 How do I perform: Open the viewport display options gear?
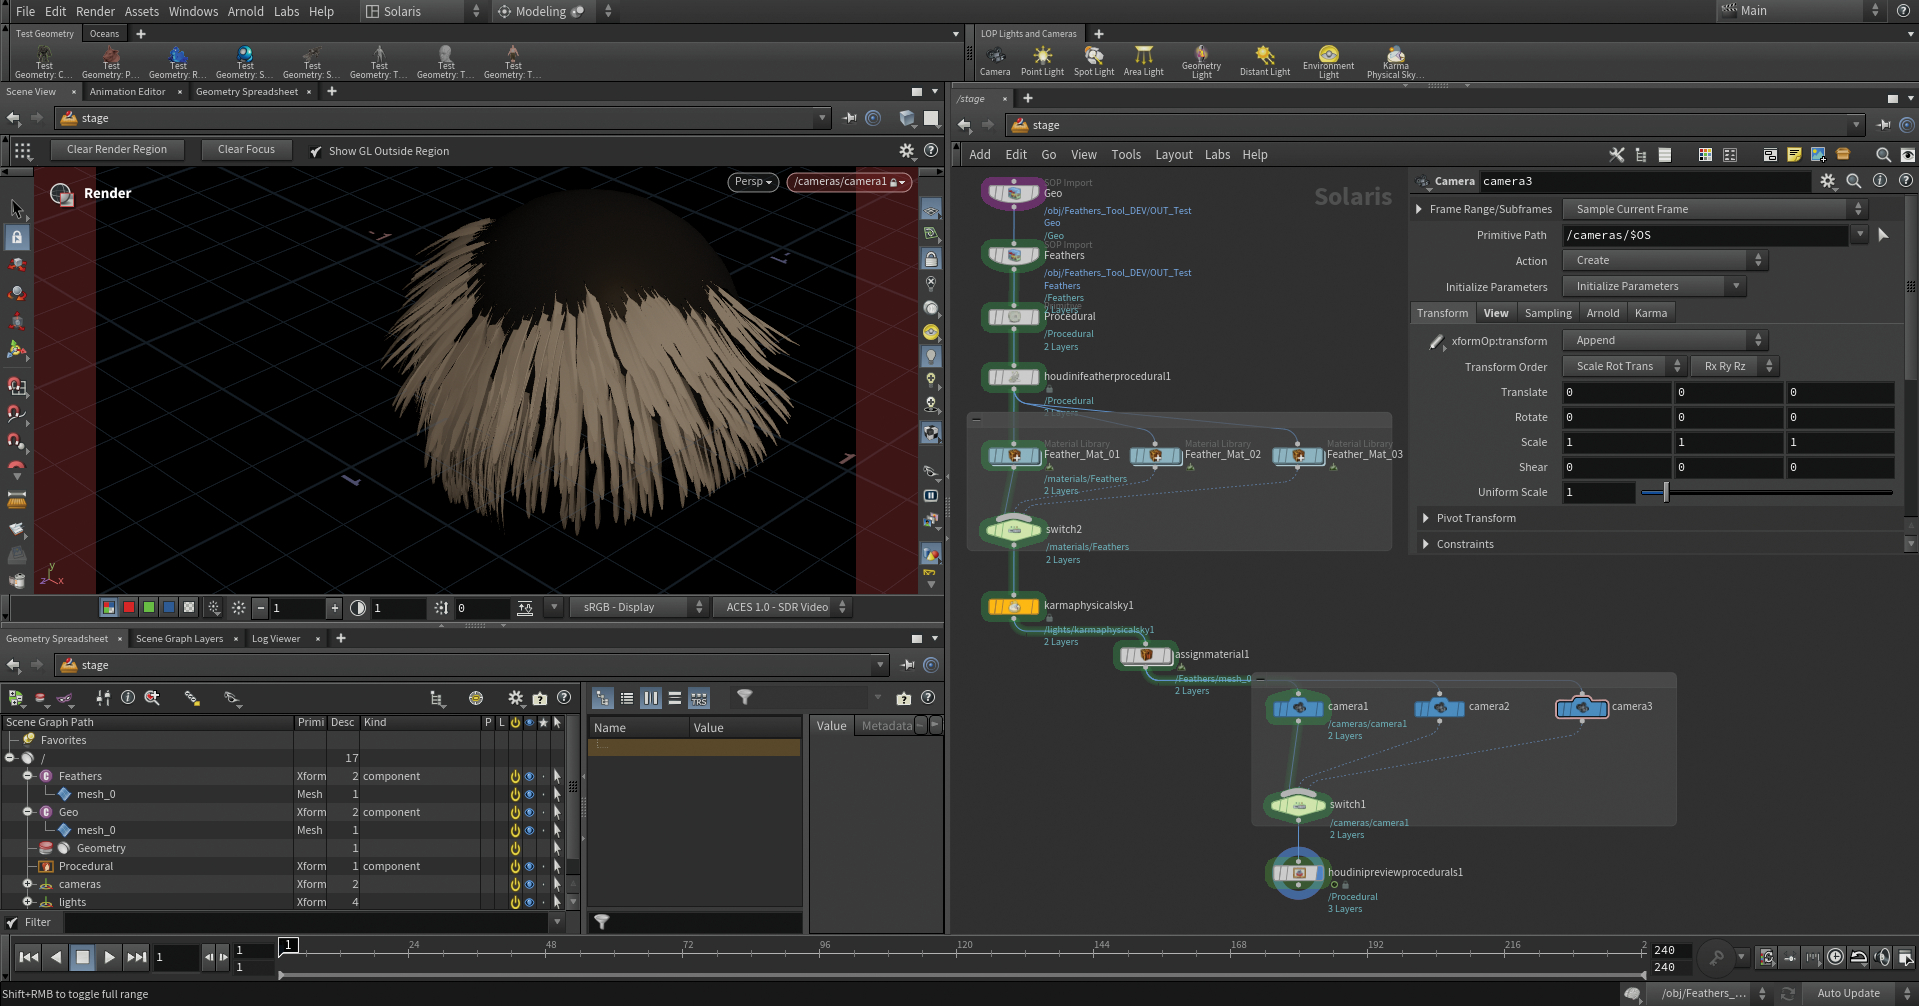point(907,151)
